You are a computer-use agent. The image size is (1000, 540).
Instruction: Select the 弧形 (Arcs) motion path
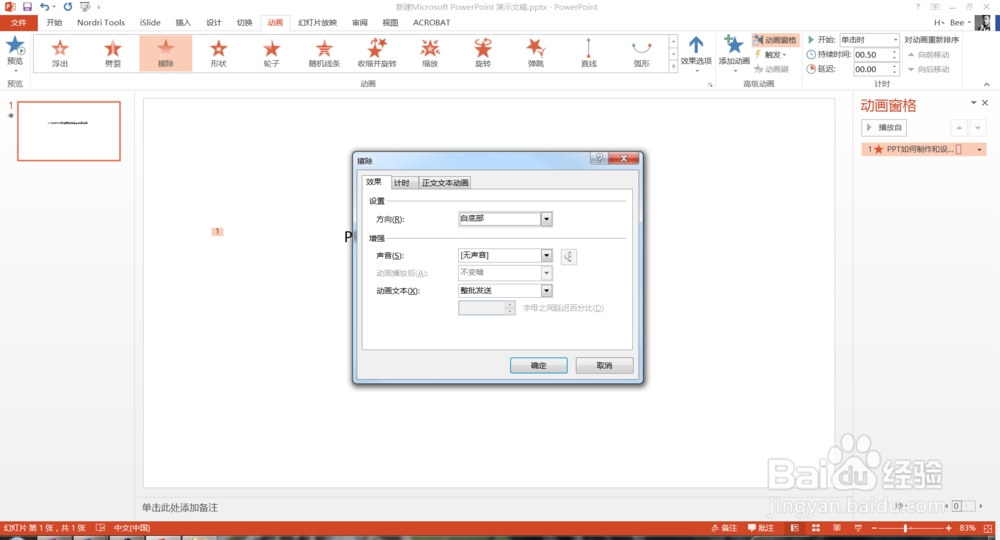(x=642, y=53)
